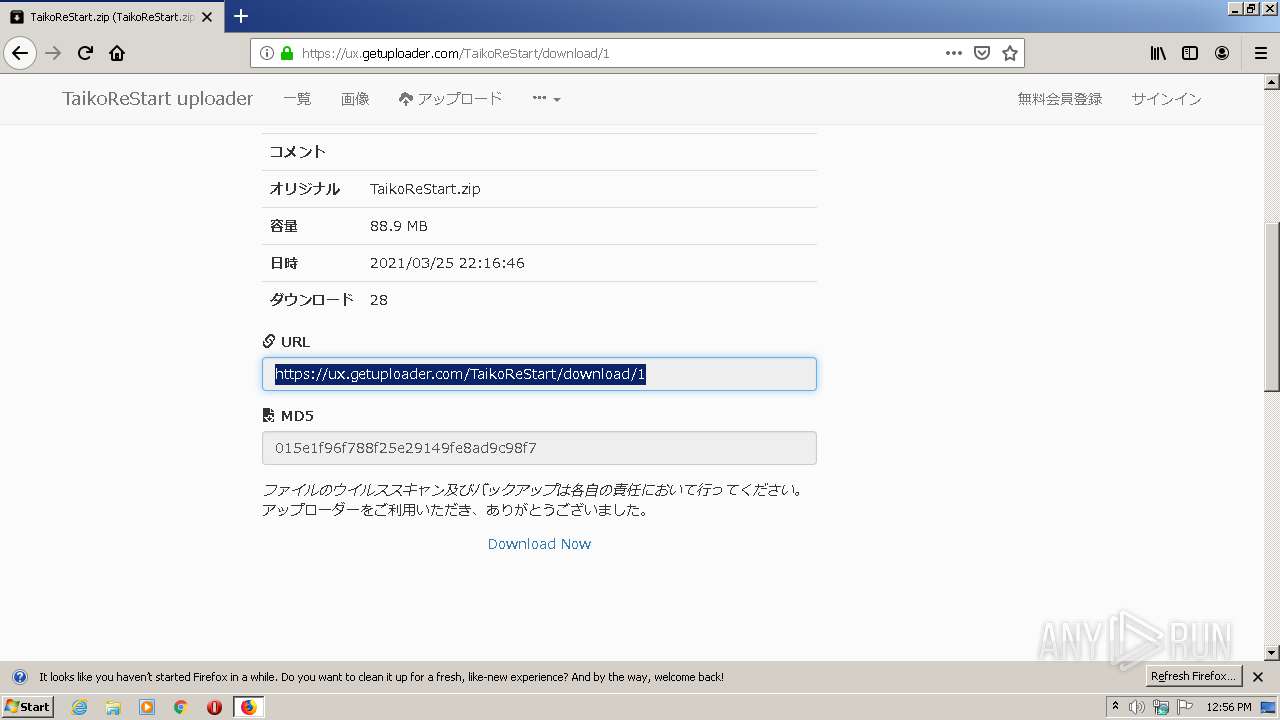
Task: Click the 2021/03/25 22:16:46 date value
Action: click(447, 263)
